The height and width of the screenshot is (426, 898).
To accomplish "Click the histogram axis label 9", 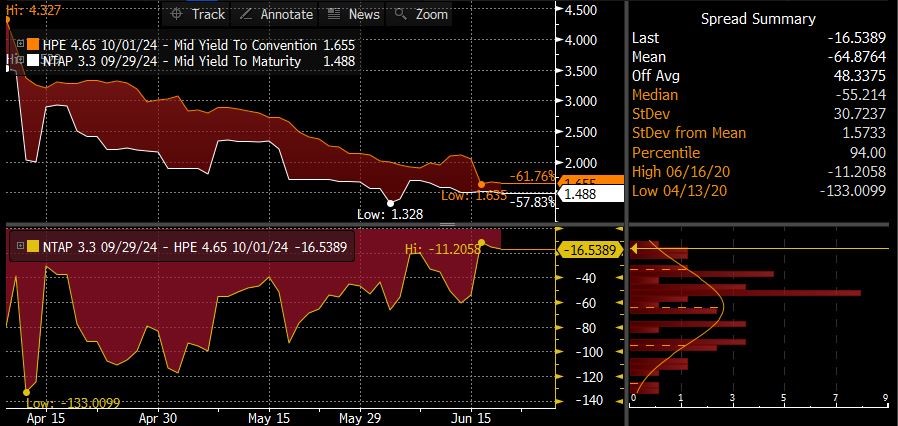I will click(x=886, y=398).
